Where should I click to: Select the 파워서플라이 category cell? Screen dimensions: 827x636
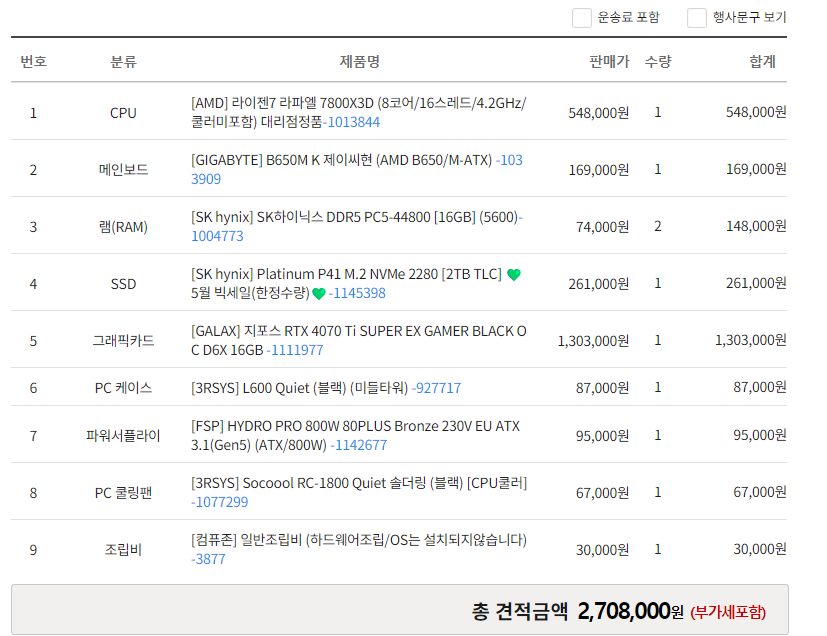tap(123, 436)
